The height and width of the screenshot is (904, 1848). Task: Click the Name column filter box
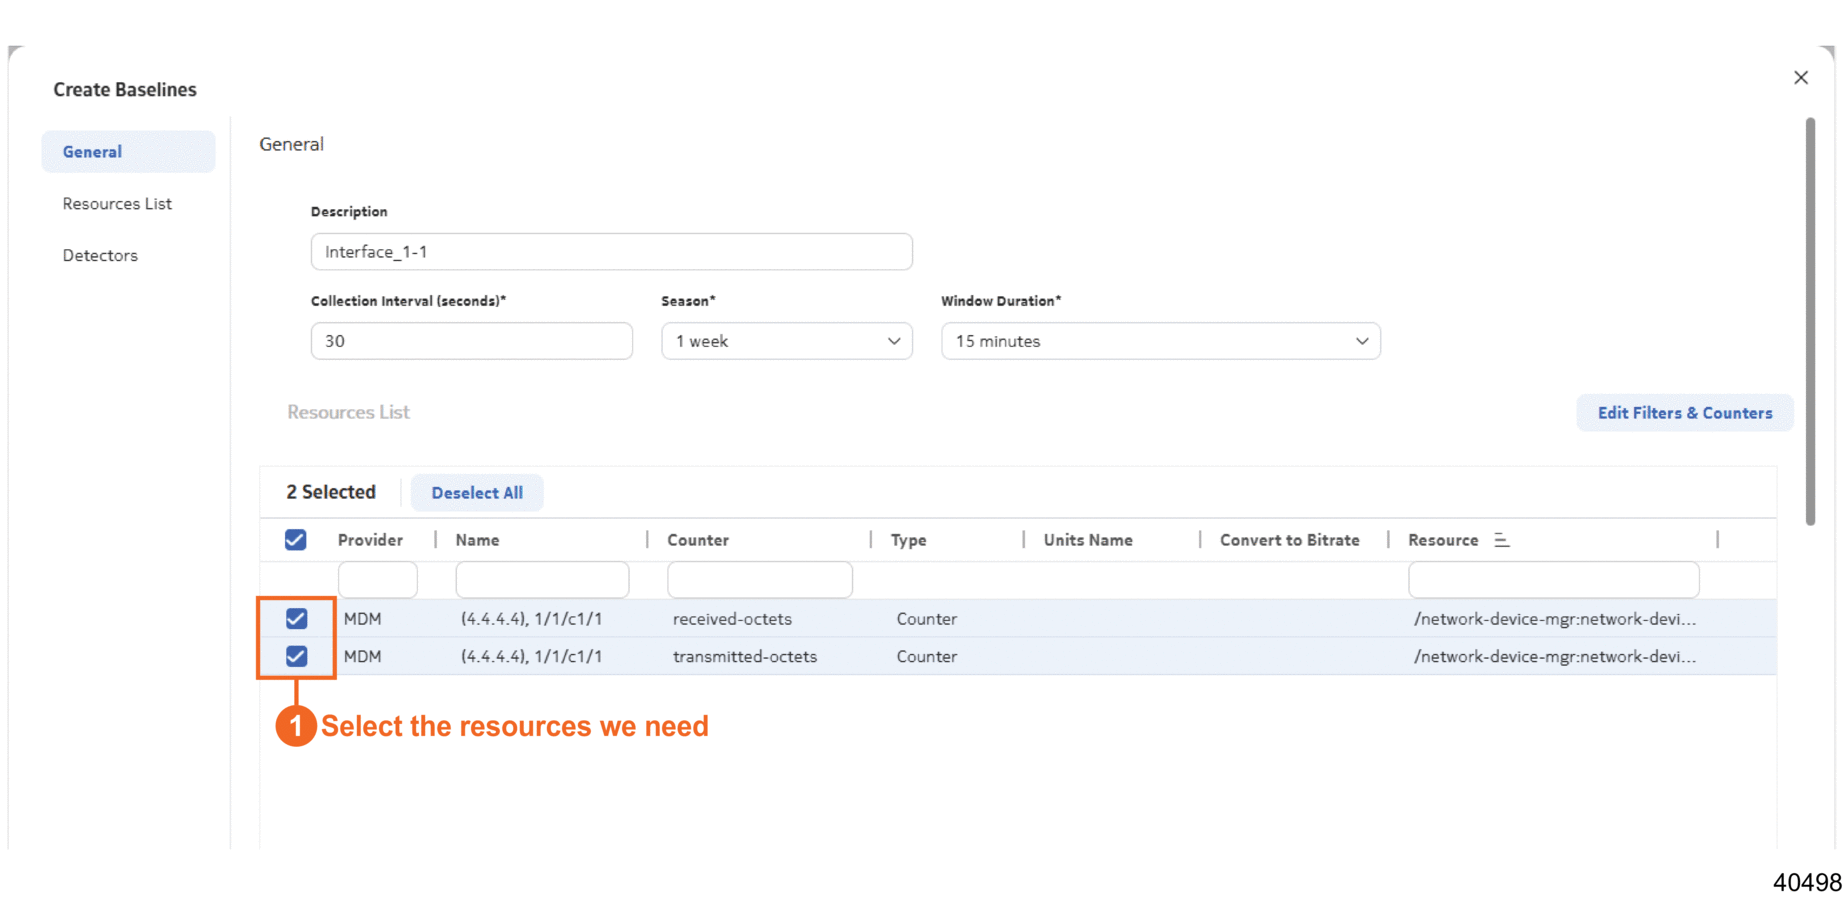(542, 580)
